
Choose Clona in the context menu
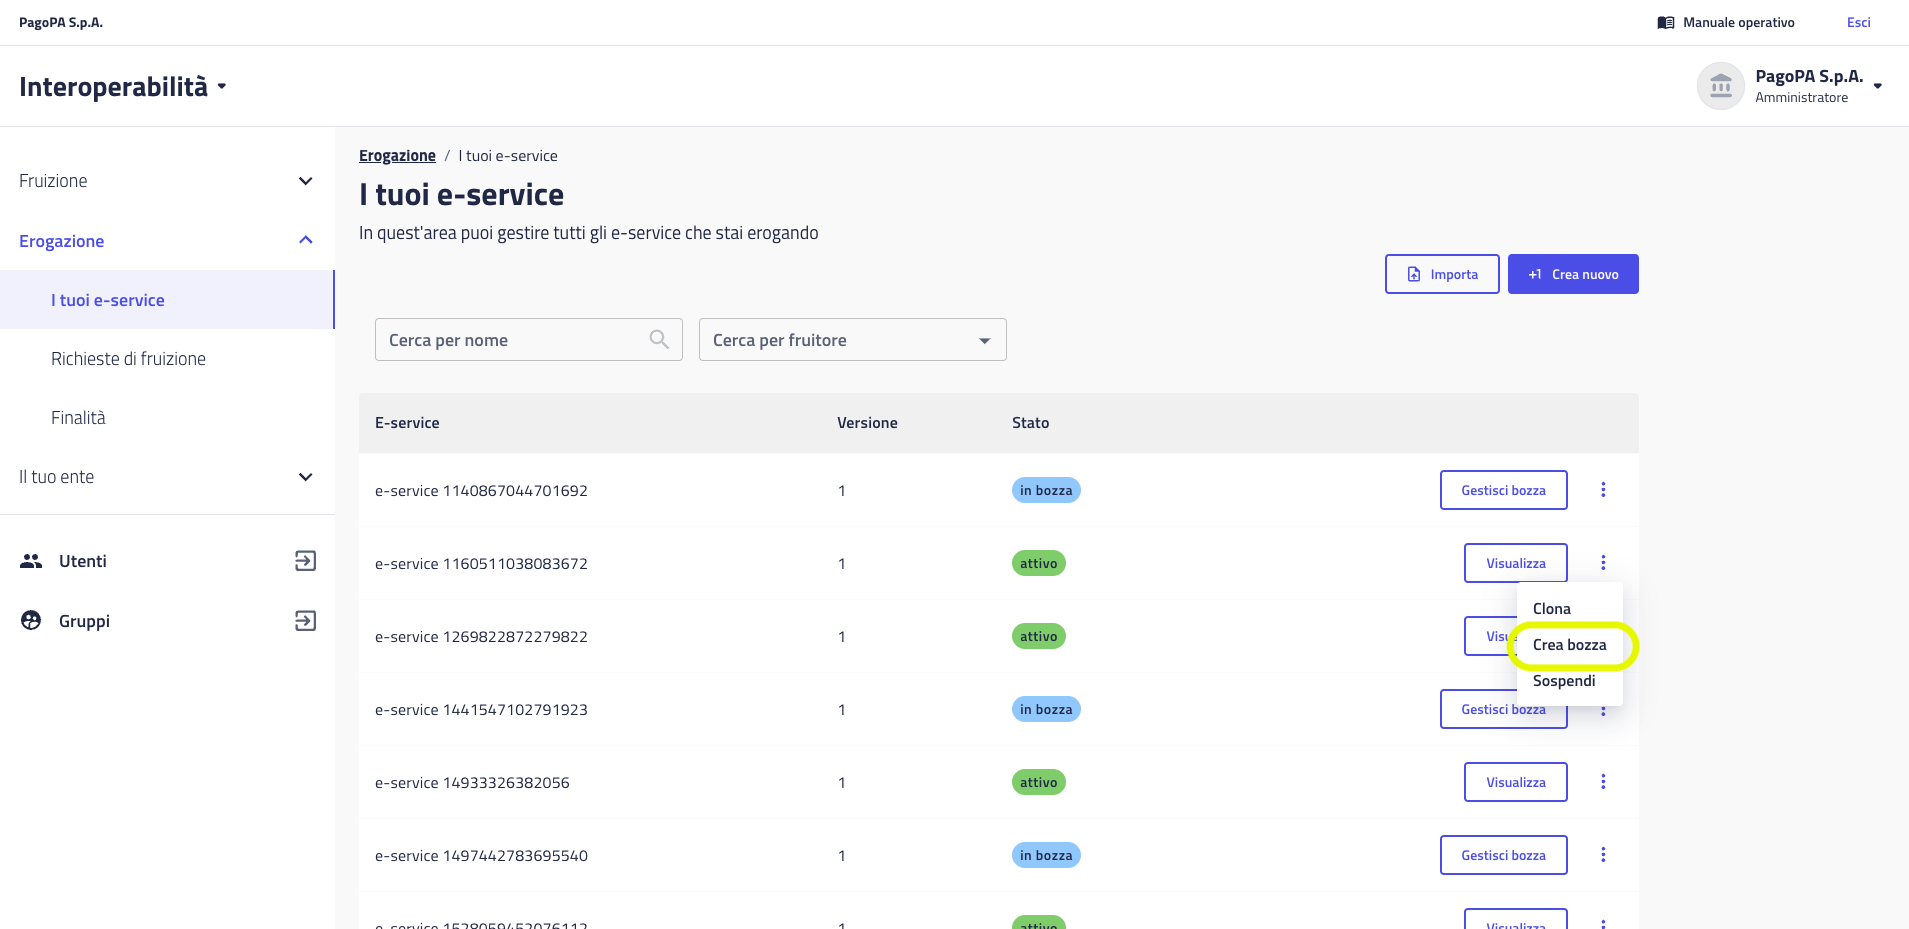pos(1551,609)
